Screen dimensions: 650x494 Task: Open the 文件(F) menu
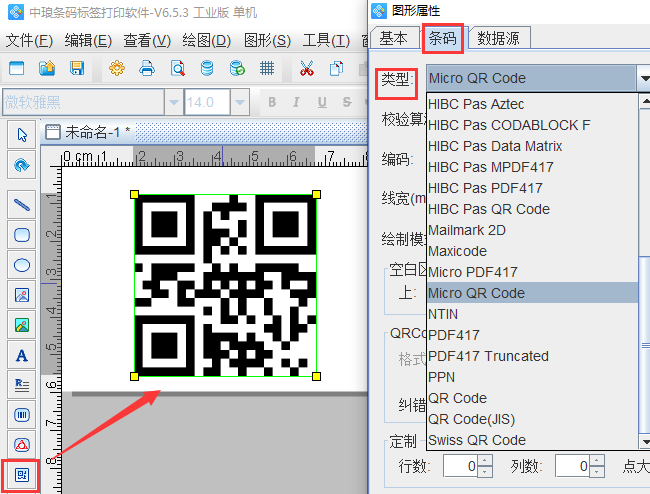coord(29,41)
